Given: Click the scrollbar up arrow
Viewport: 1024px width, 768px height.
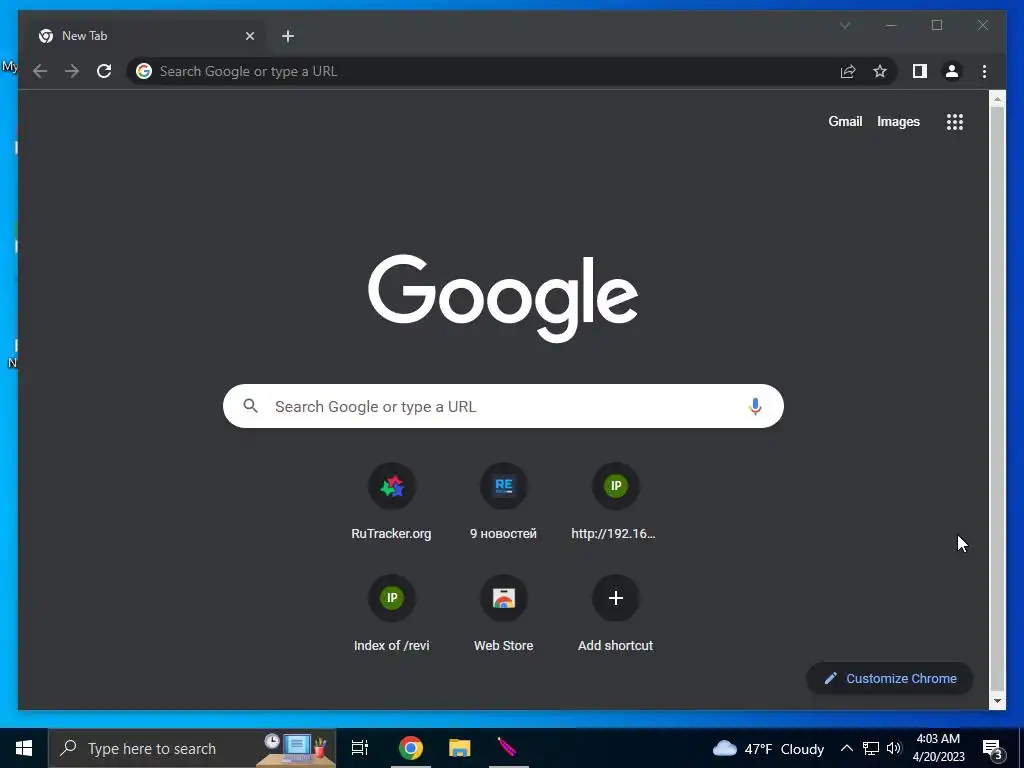Looking at the screenshot, I should (x=997, y=99).
